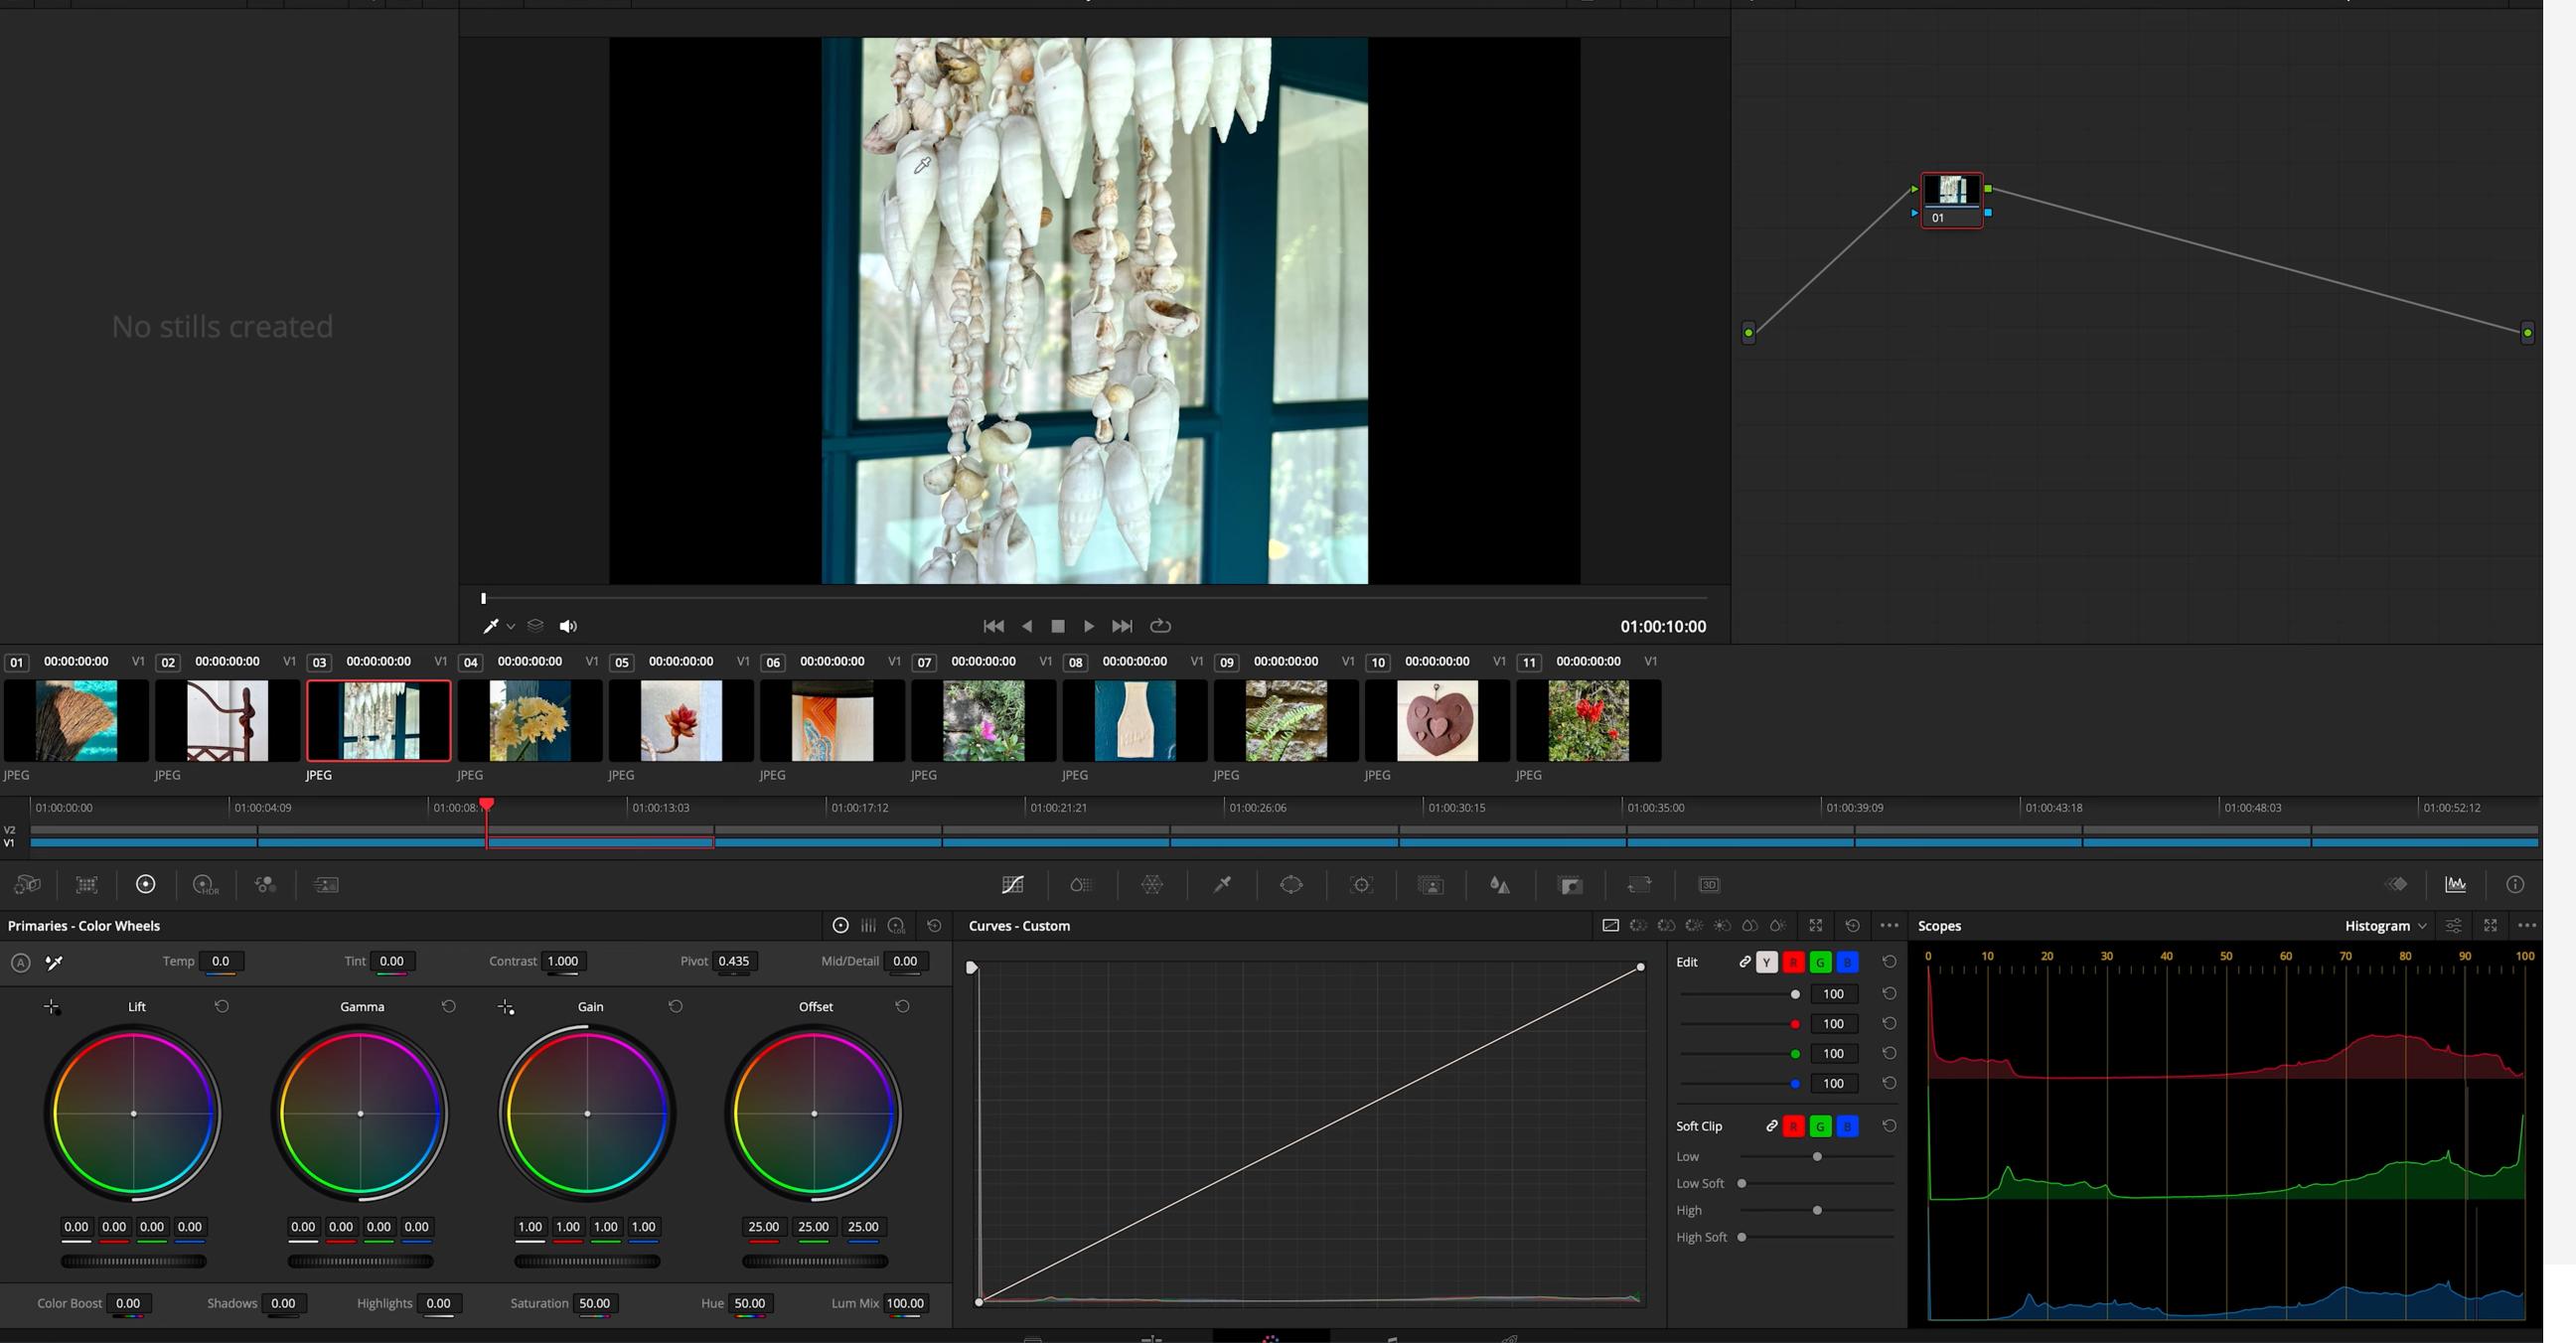Open the Blur and sharpen palette
The height and width of the screenshot is (1343, 2576).
coord(1499,885)
